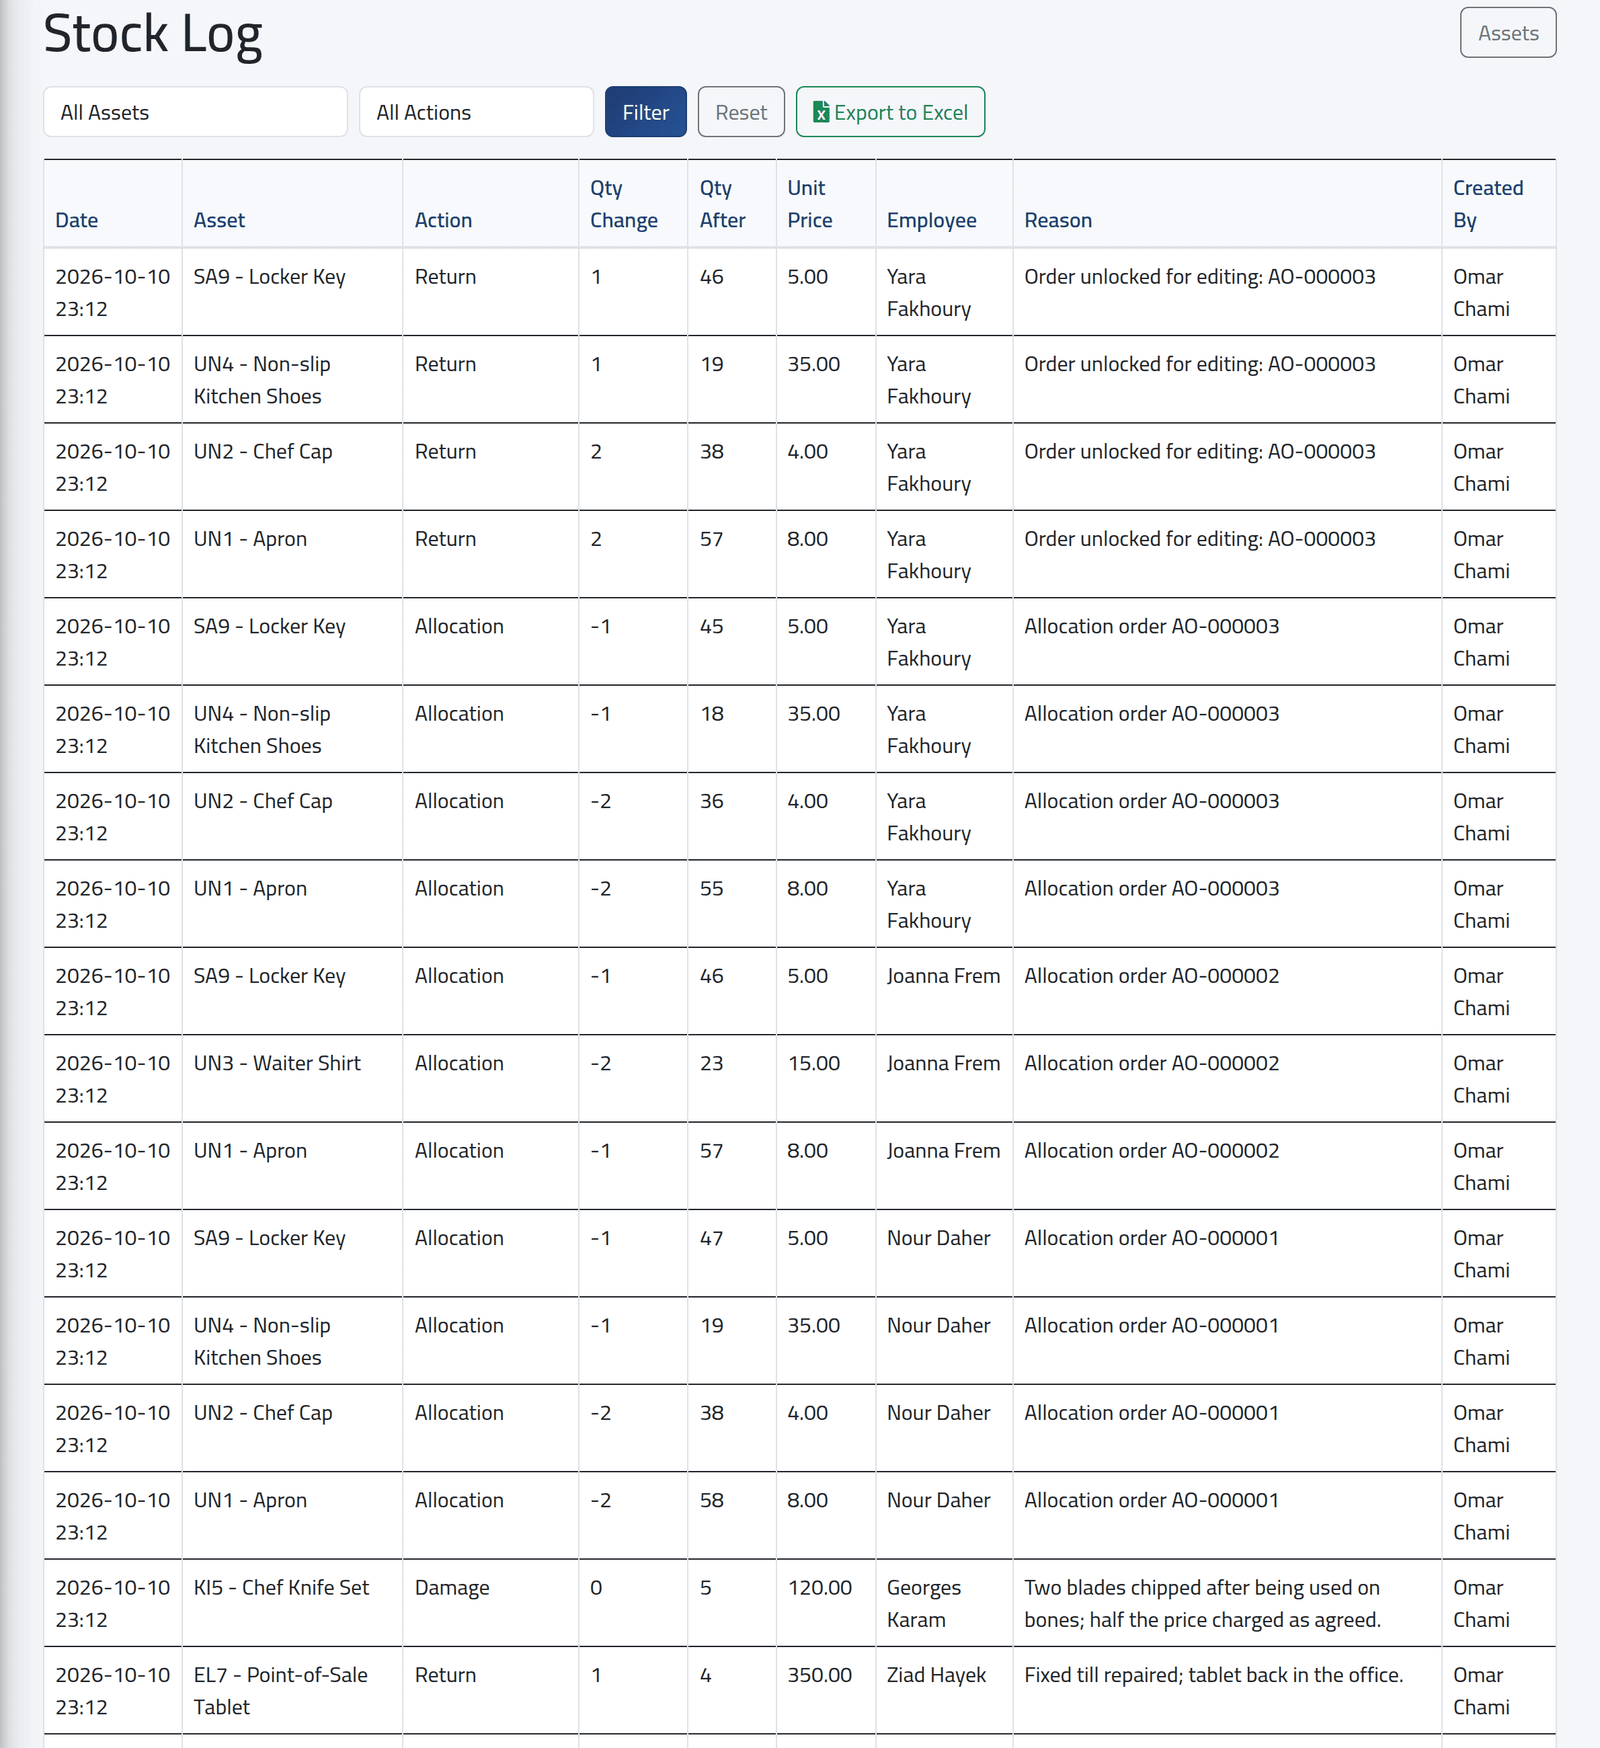Click the Damage action cell
Screen dimensions: 1600x1748
[x=490, y=1602]
